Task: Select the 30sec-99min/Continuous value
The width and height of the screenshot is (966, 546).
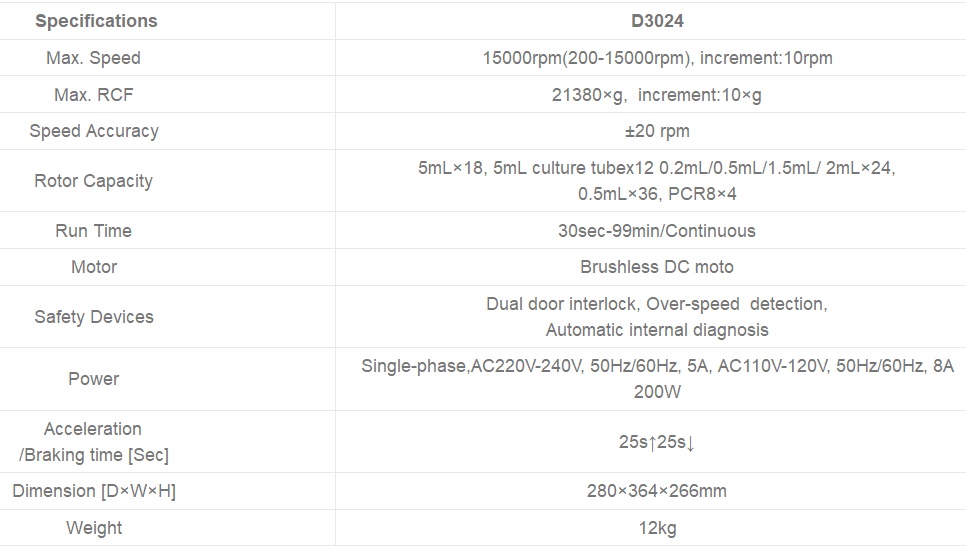Action: (657, 231)
